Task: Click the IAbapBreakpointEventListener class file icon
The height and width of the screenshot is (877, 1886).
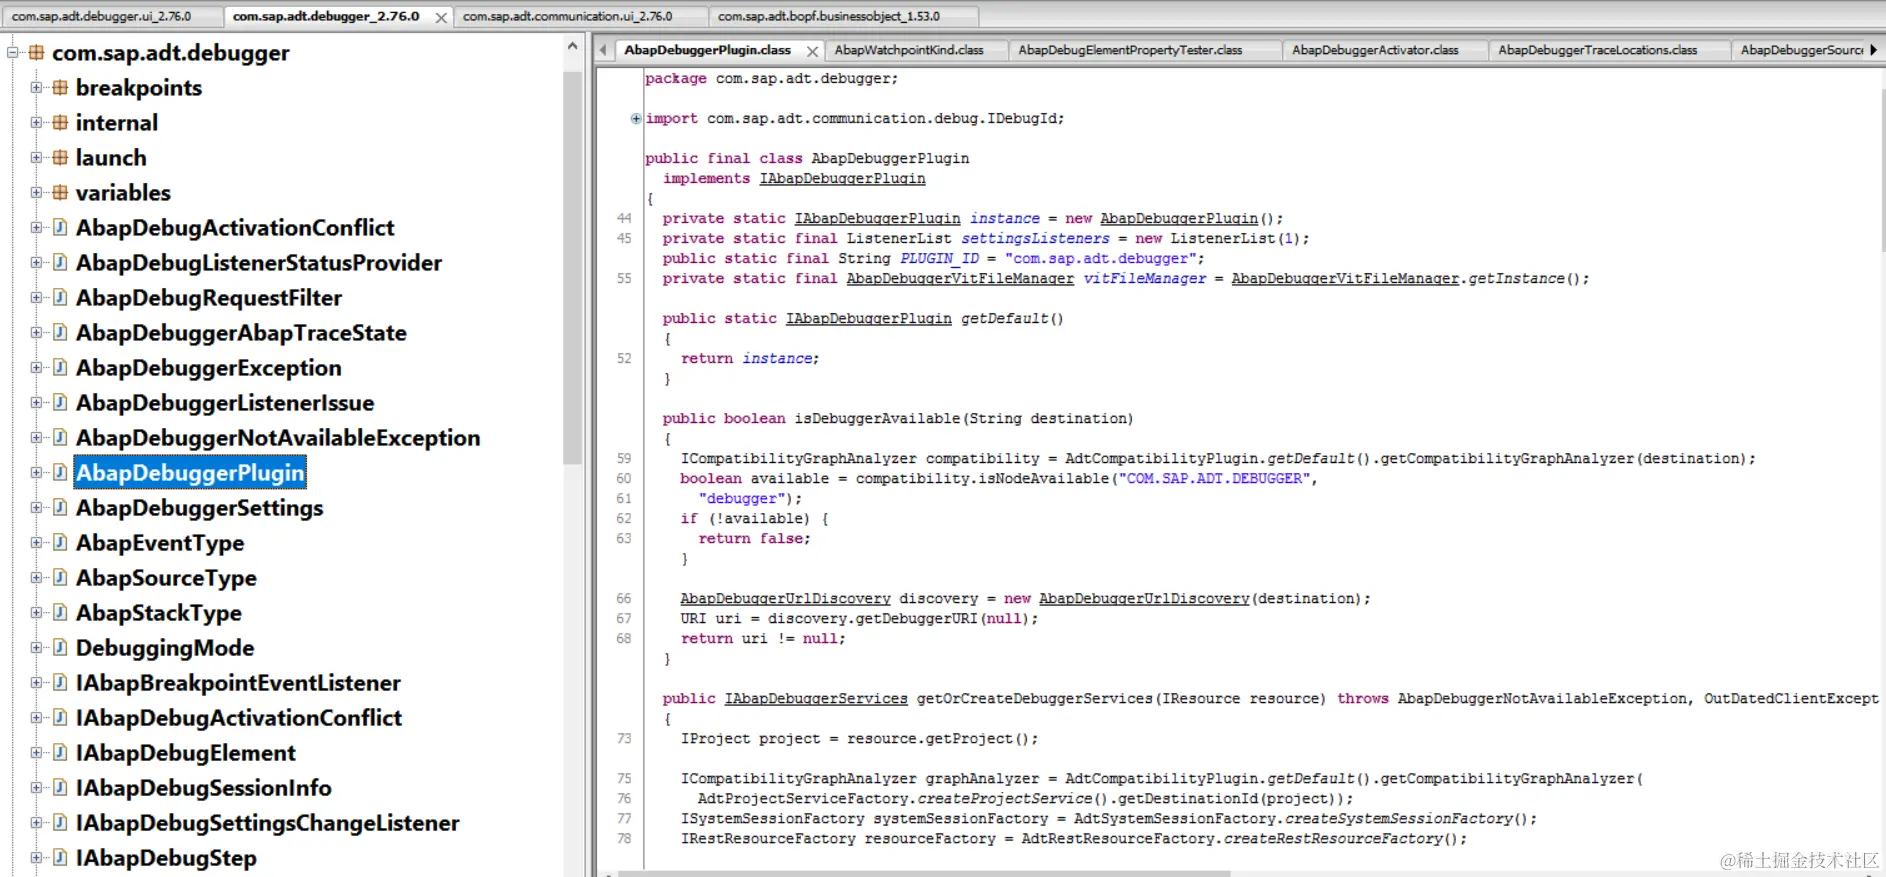Action: 60,683
